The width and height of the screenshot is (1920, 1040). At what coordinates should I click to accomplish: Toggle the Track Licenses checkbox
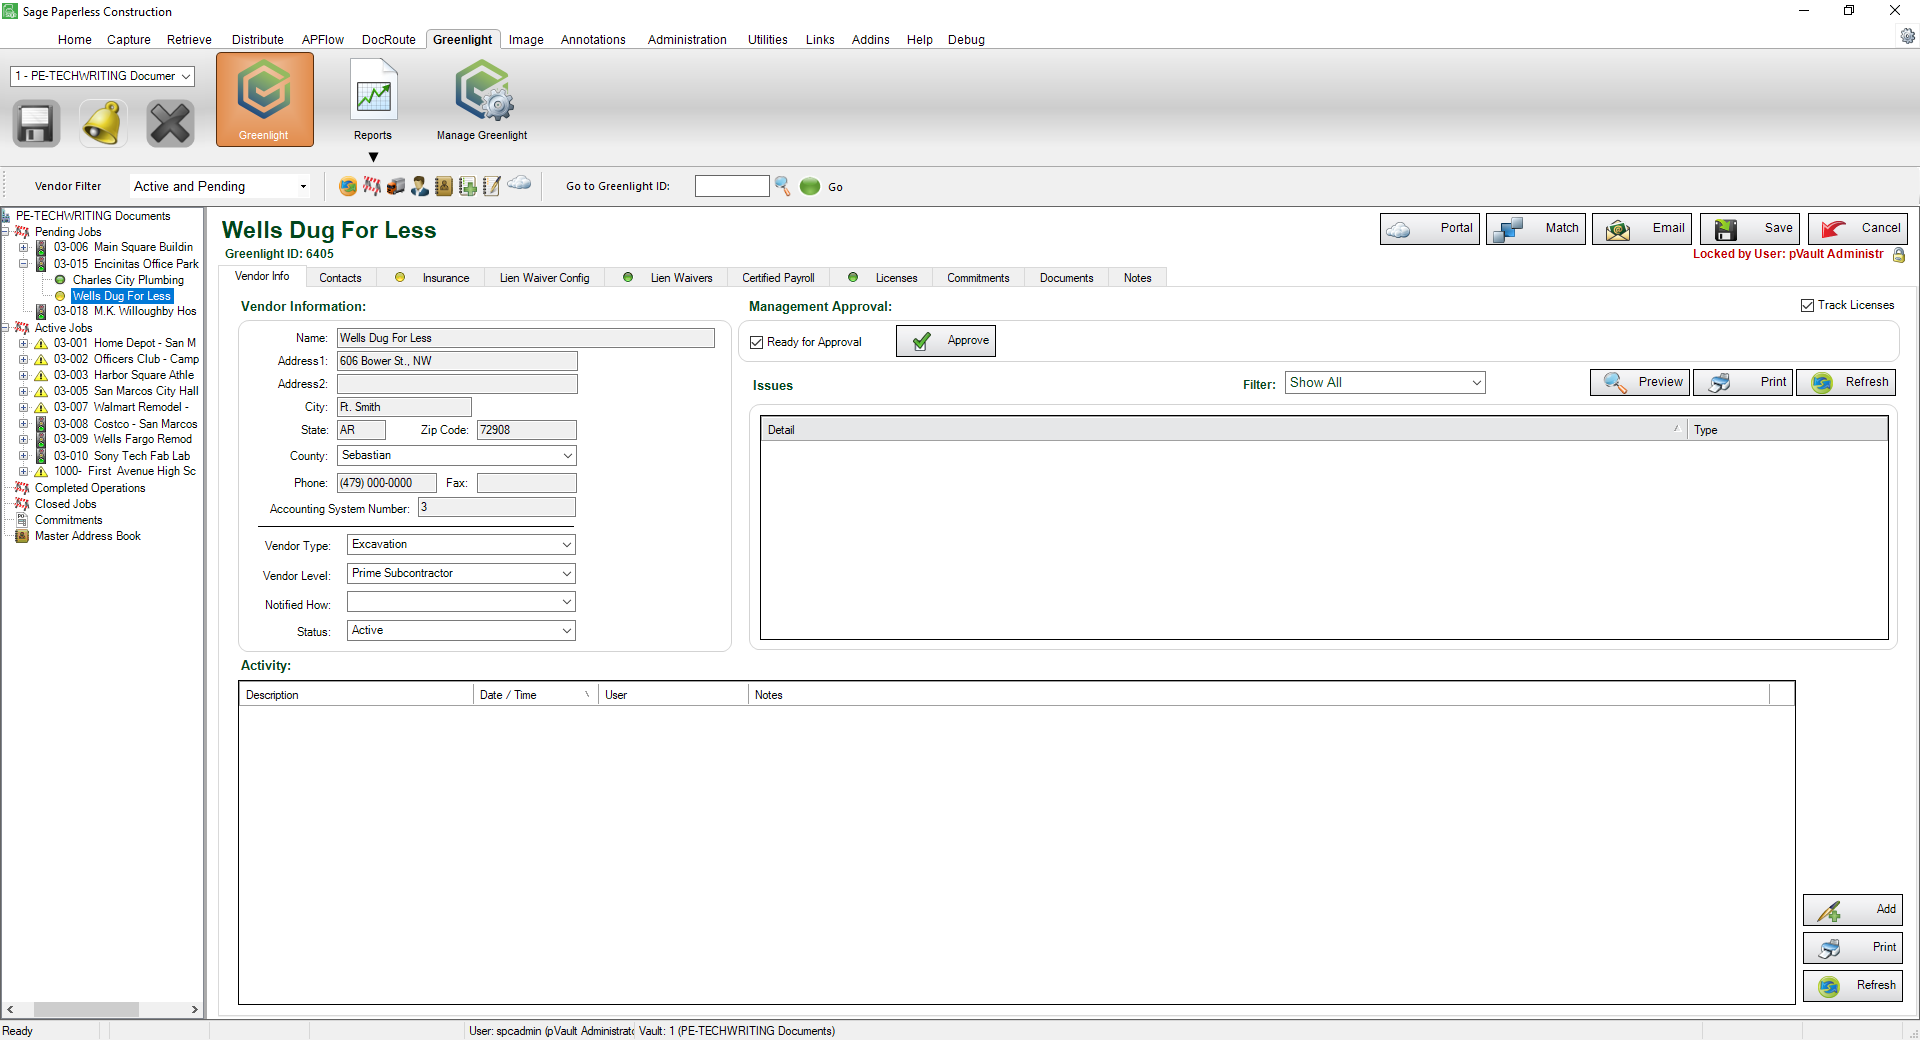1807,306
